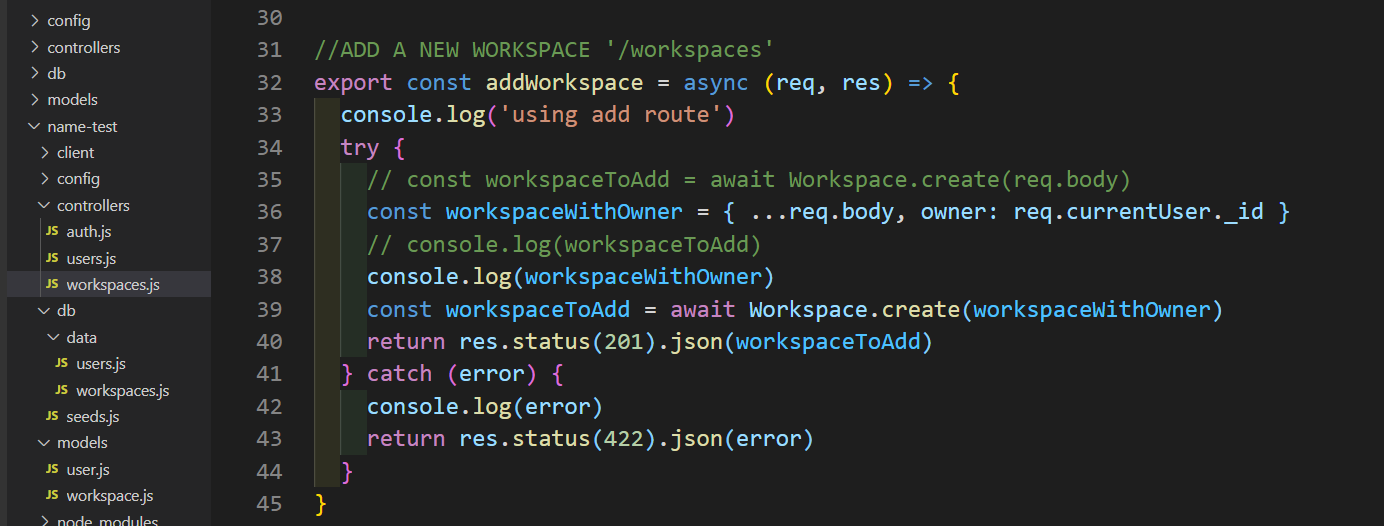The height and width of the screenshot is (526, 1384).
Task: Click the 'catch' keyword on line 41
Action: click(x=400, y=374)
